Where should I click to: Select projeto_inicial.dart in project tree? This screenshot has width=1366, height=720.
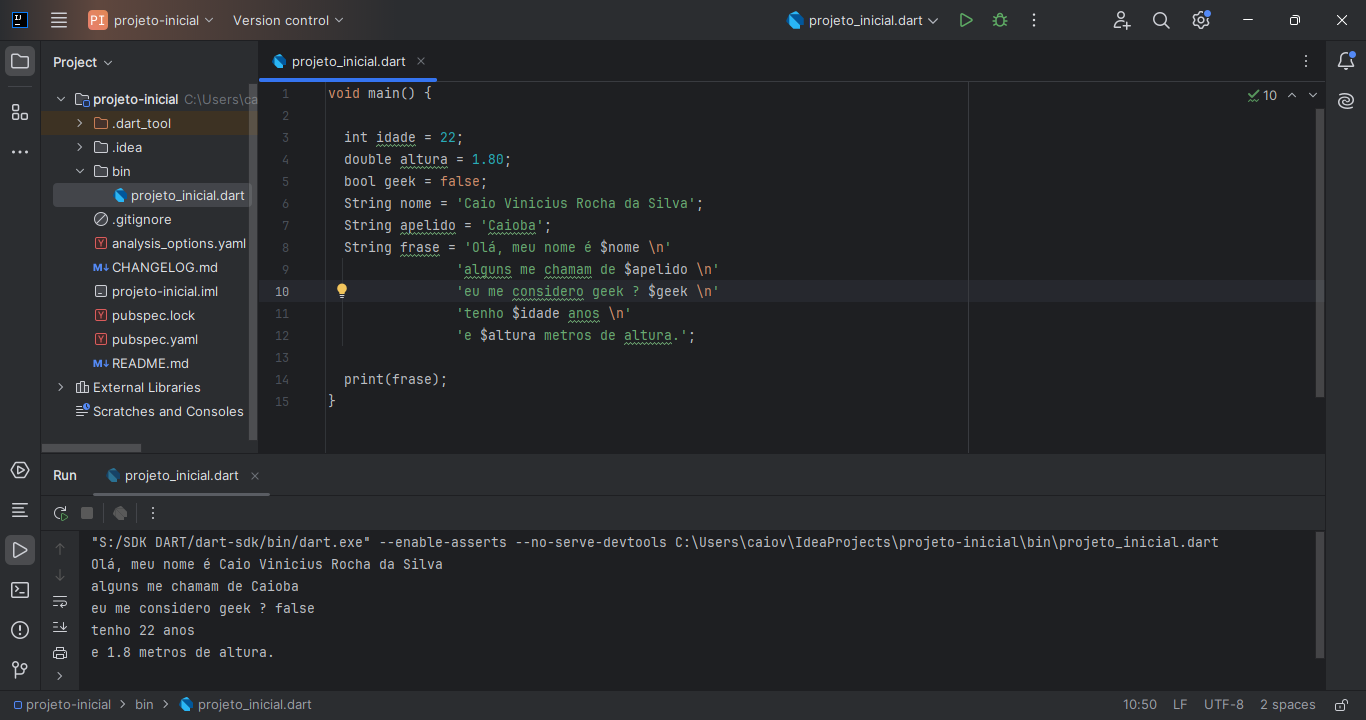[150, 195]
